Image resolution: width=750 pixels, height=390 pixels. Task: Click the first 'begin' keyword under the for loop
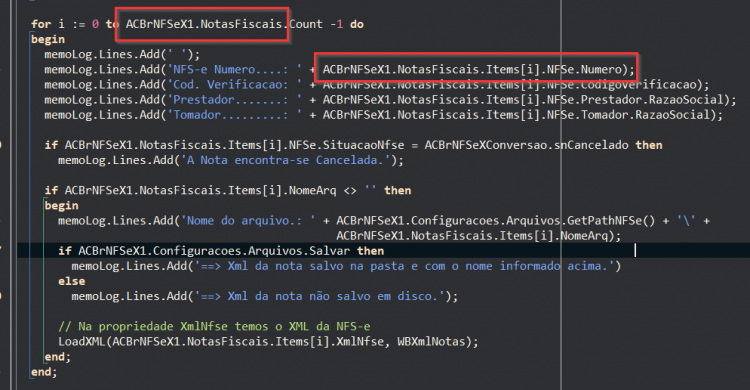(48, 39)
